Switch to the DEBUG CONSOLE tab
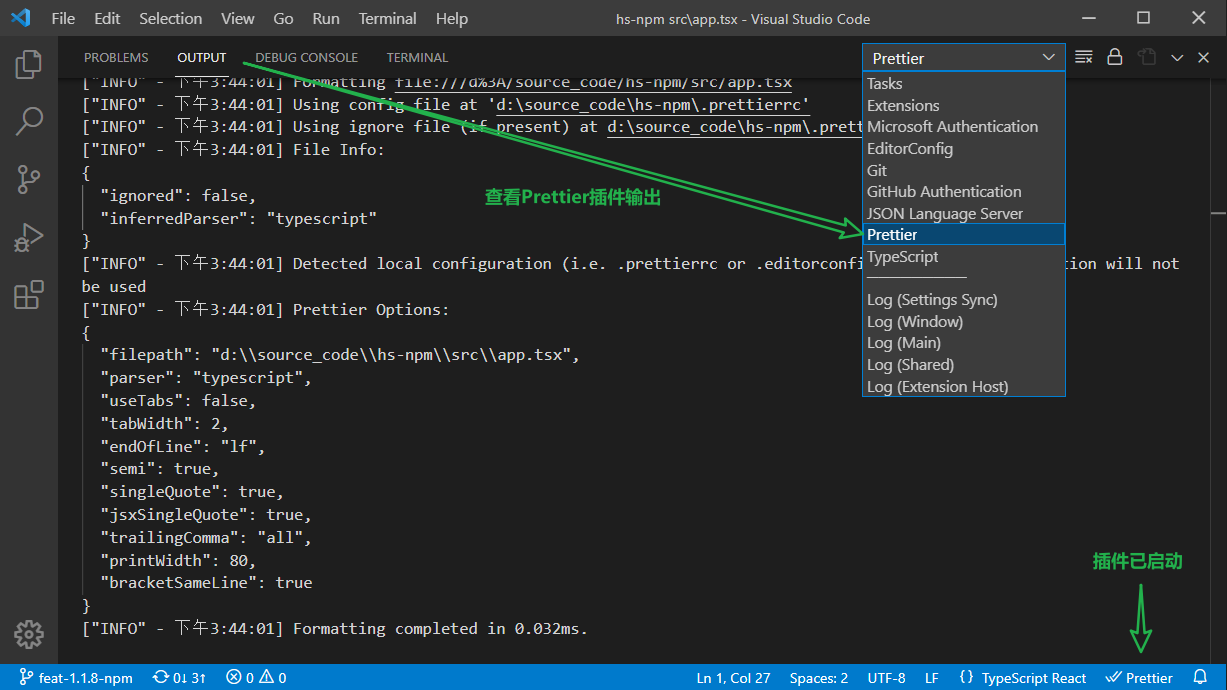Screen dimensions: 1227x690 point(306,58)
